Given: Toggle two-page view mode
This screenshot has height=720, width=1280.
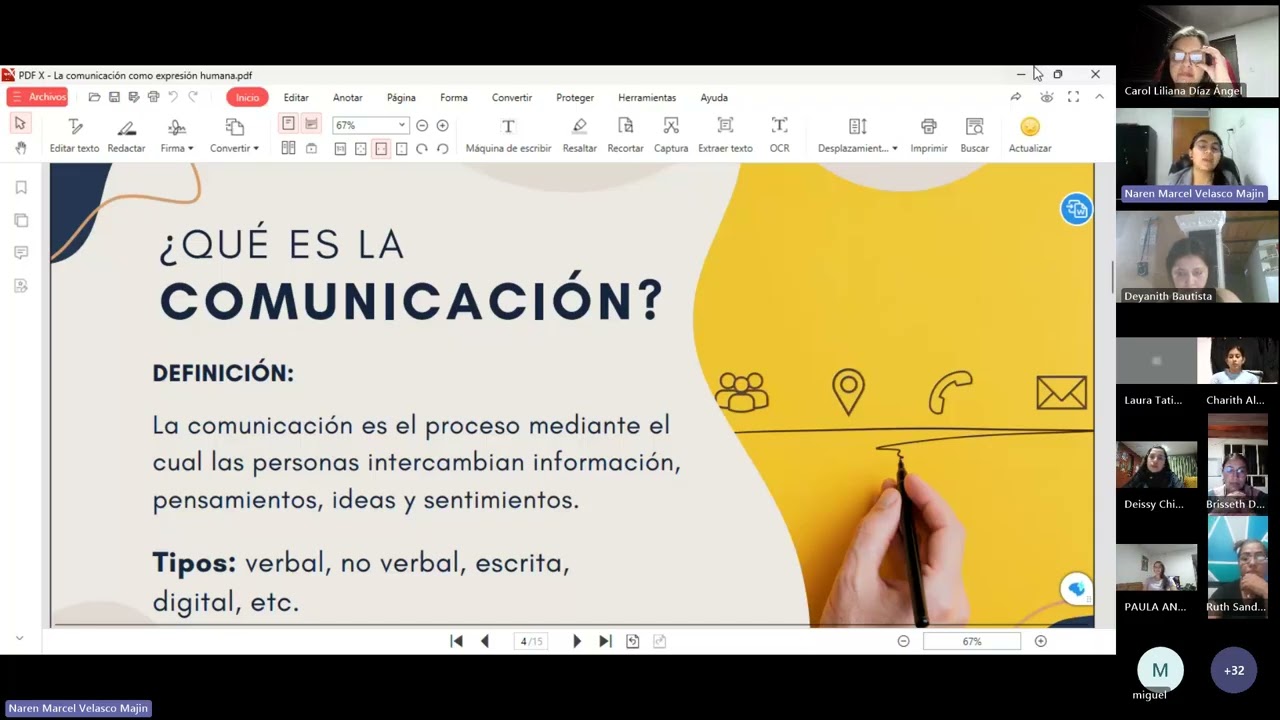Looking at the screenshot, I should [288, 148].
